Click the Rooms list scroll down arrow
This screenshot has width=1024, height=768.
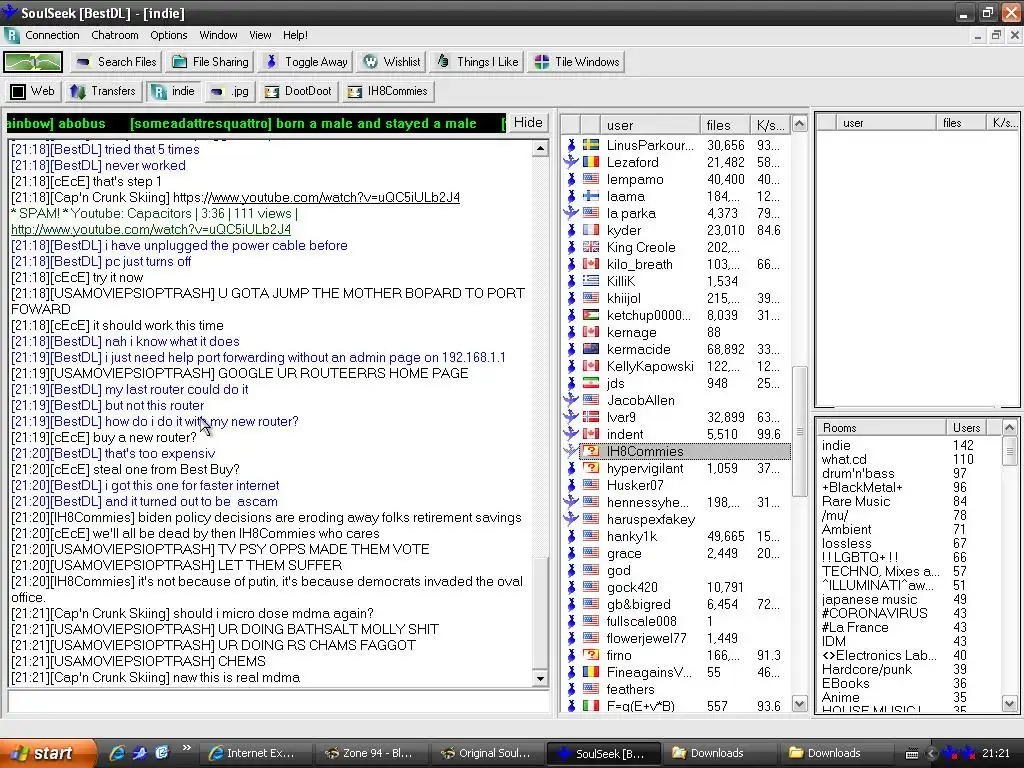1010,704
